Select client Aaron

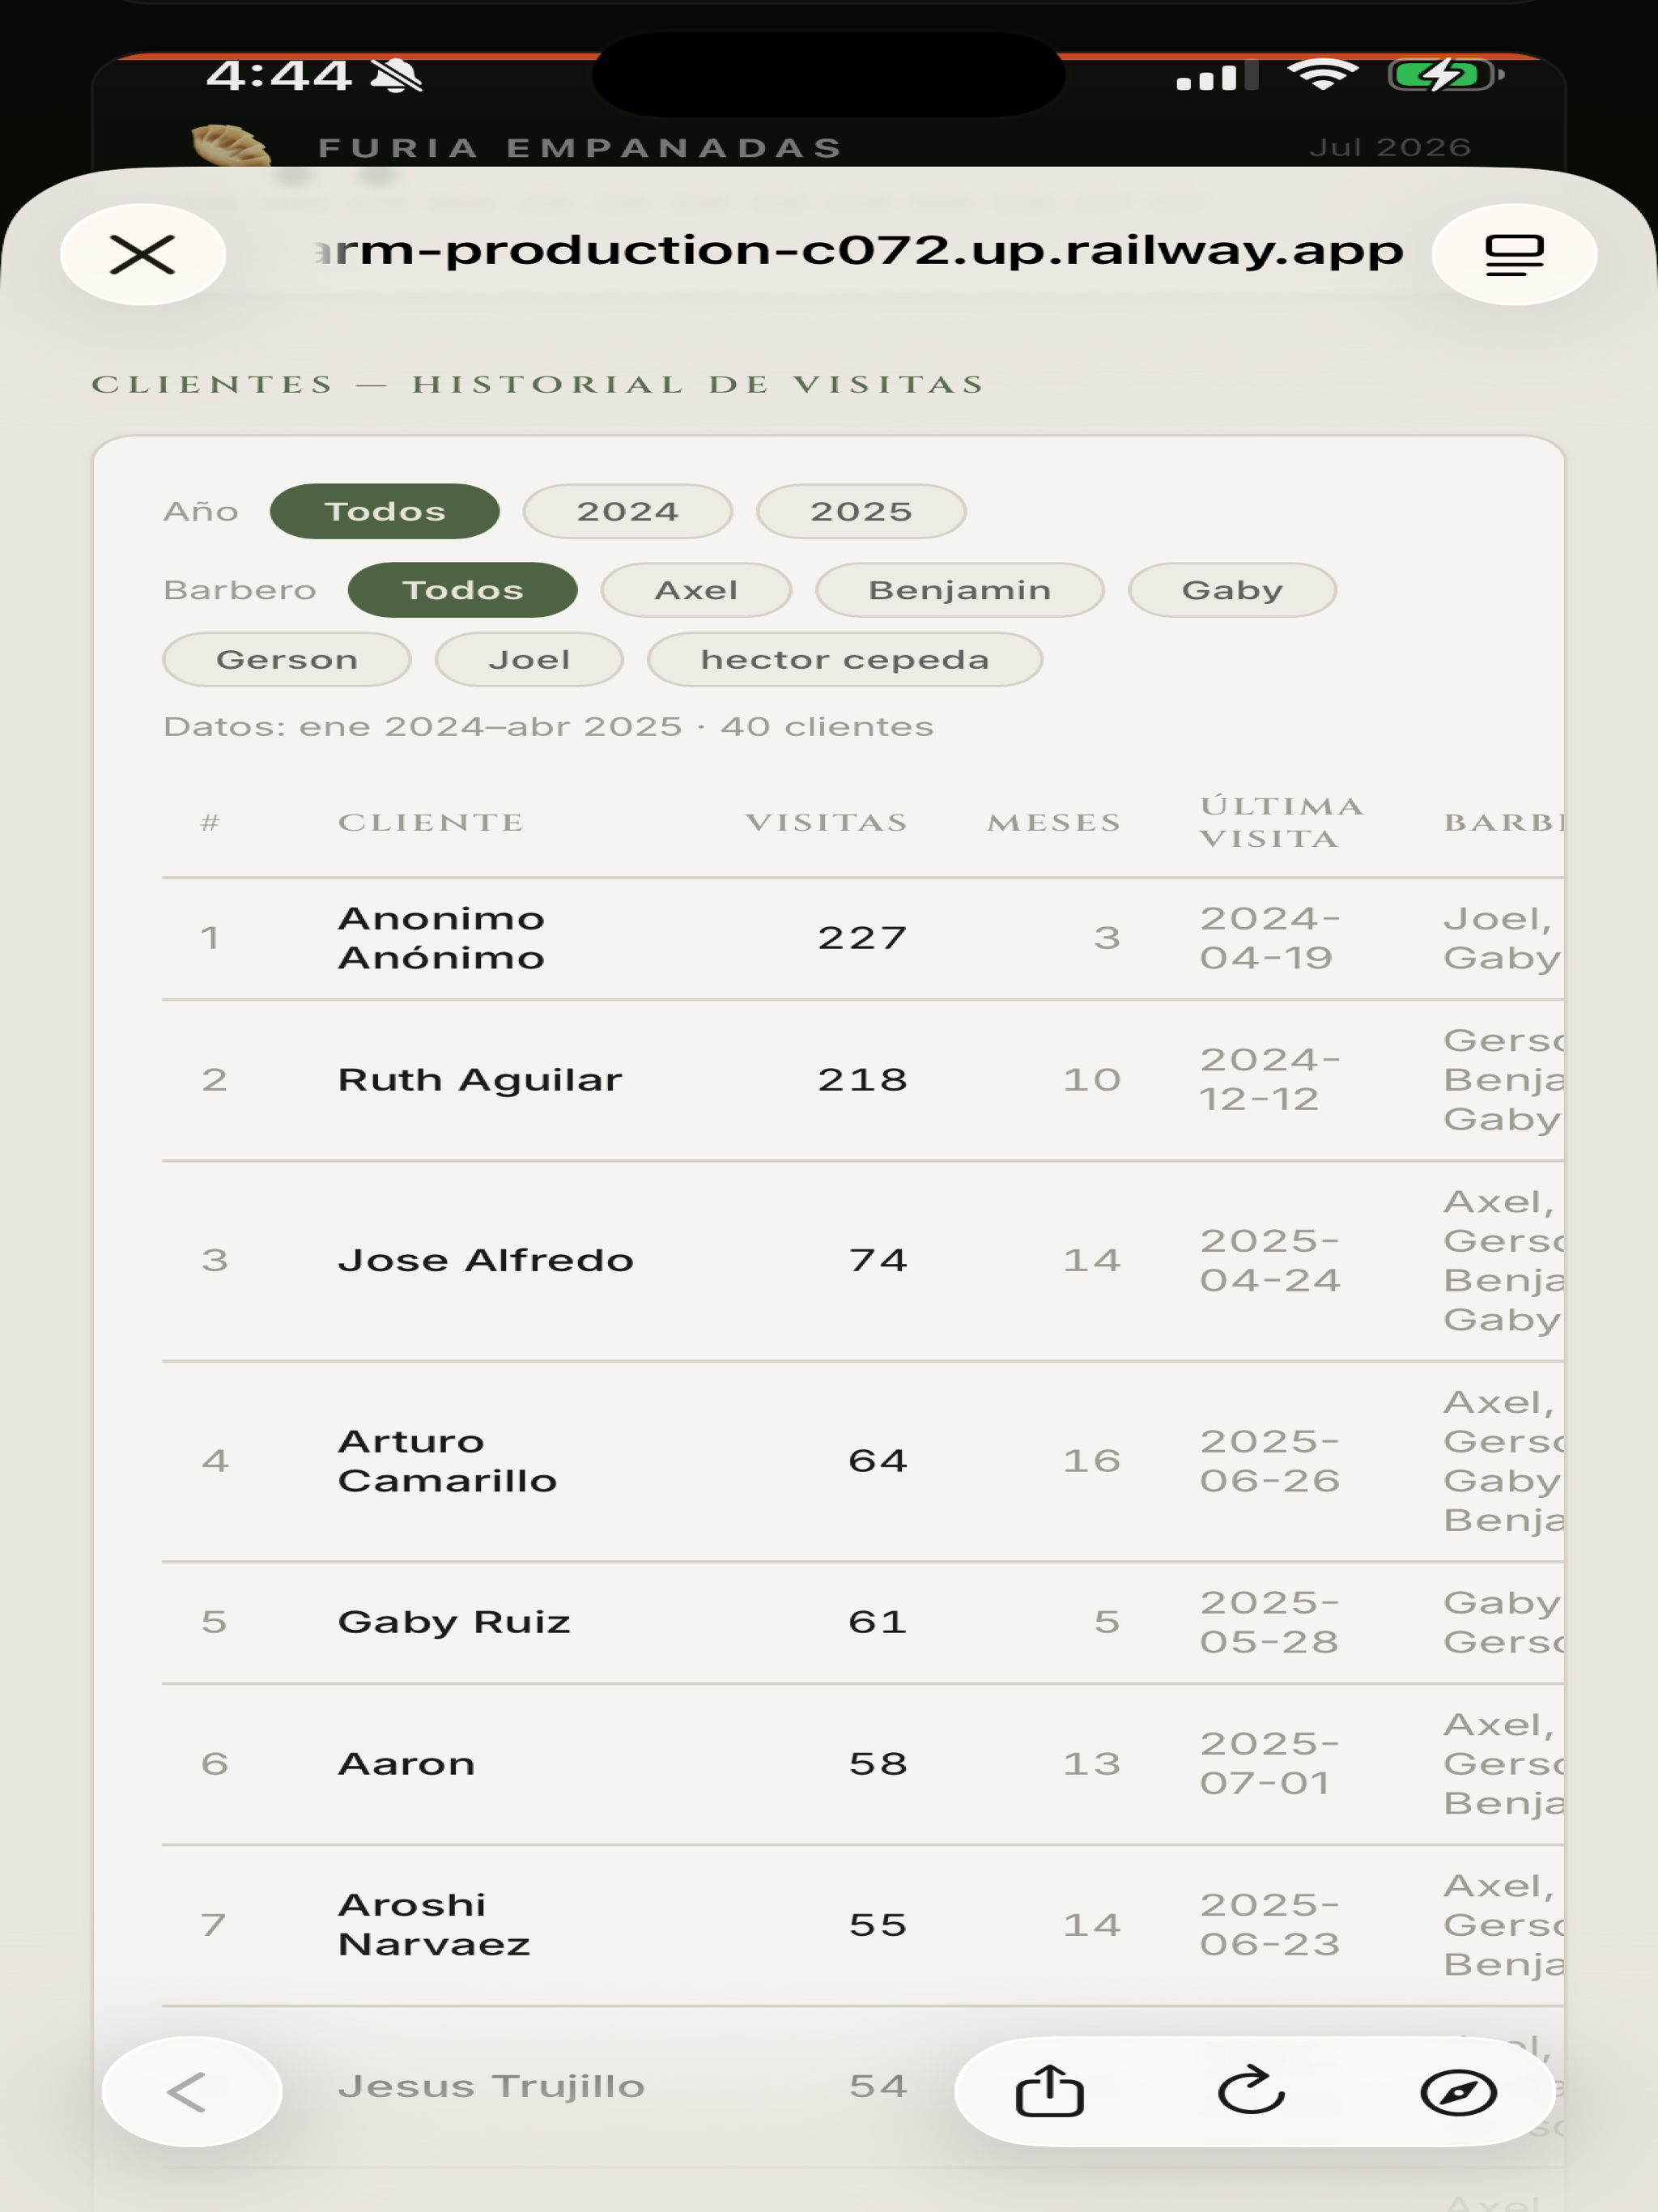click(406, 1764)
